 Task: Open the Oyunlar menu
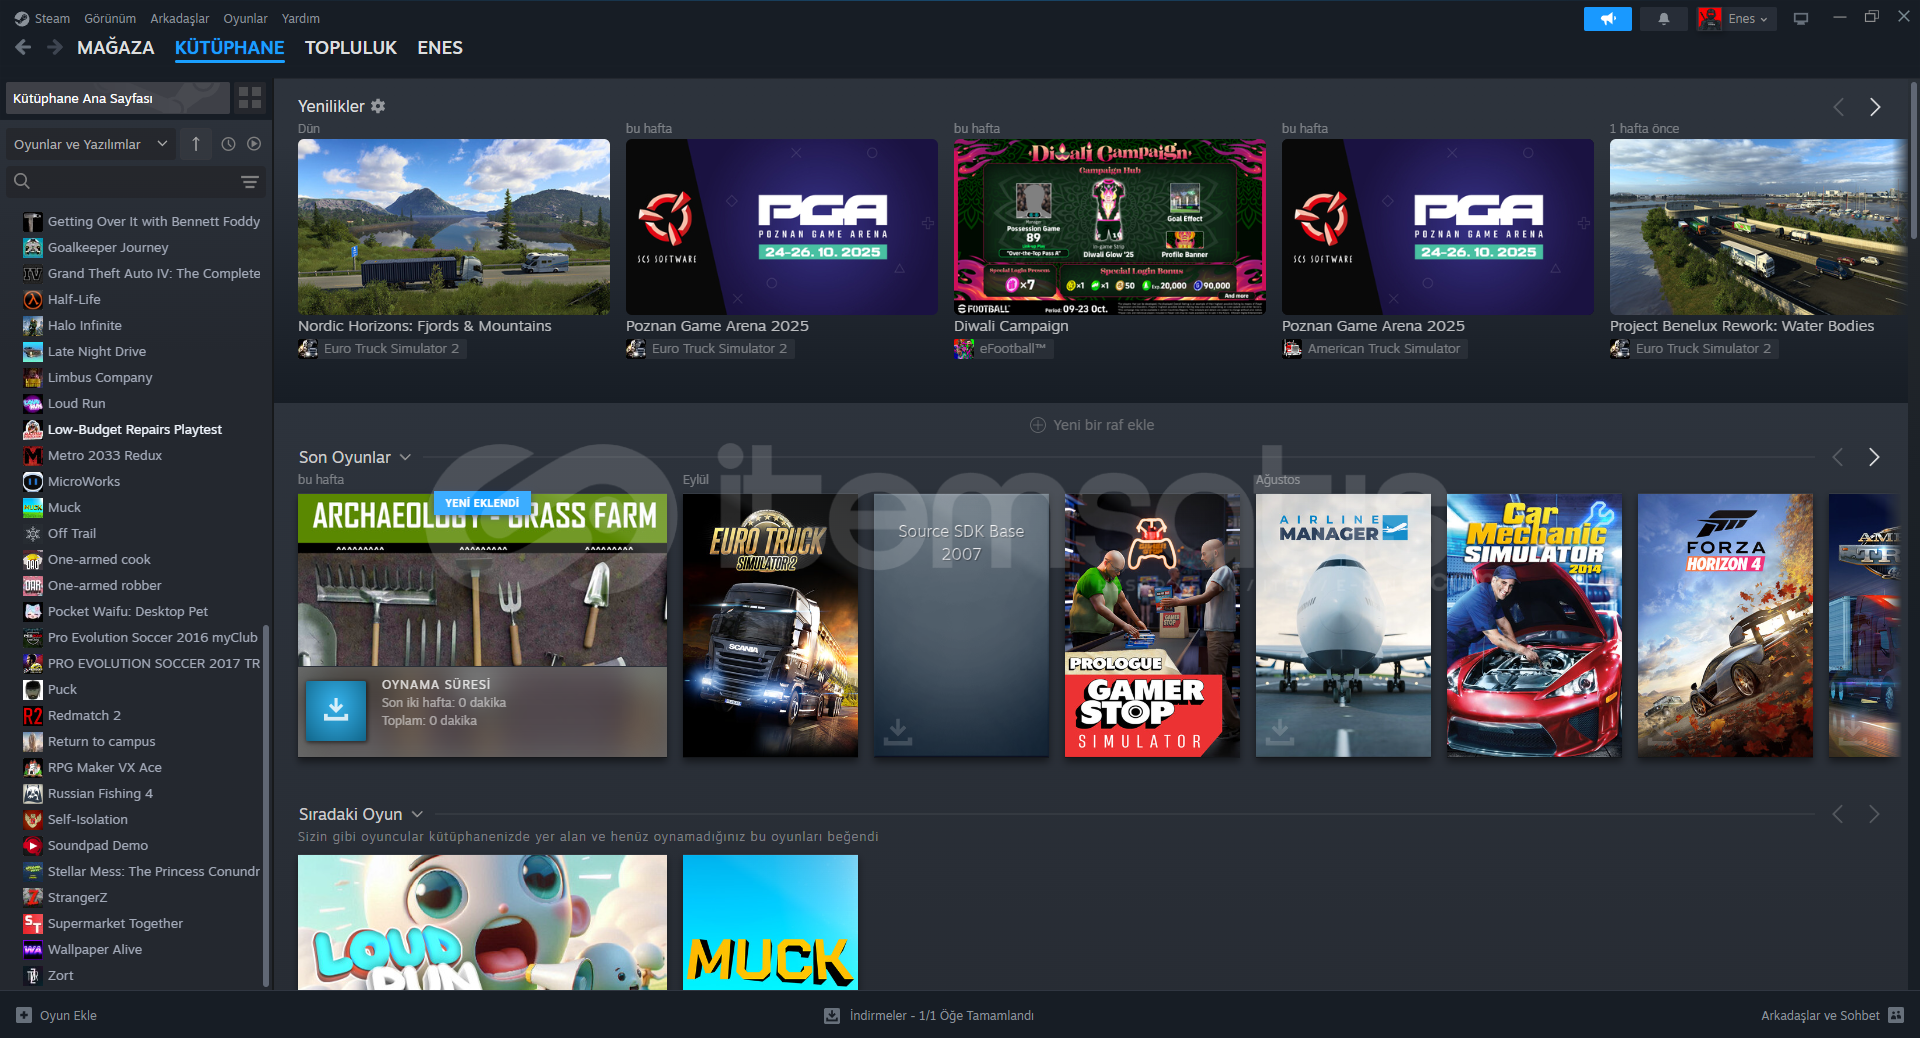point(245,18)
